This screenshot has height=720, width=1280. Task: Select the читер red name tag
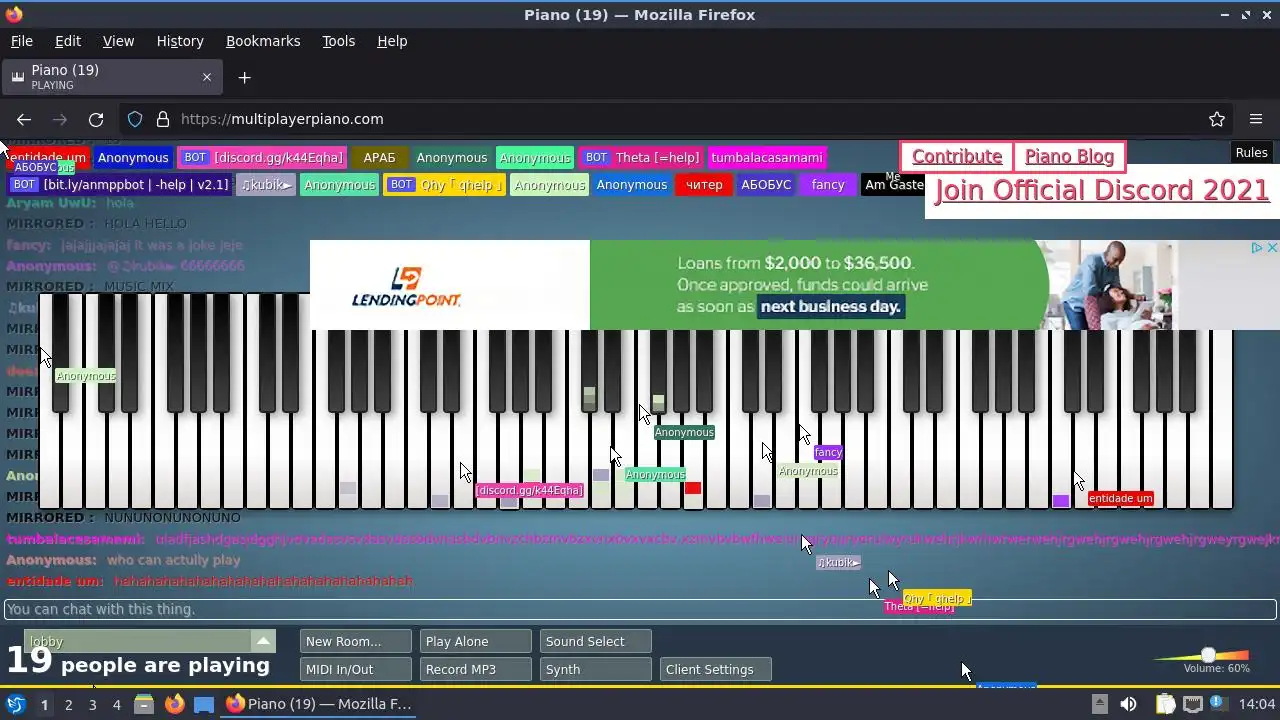click(x=704, y=185)
